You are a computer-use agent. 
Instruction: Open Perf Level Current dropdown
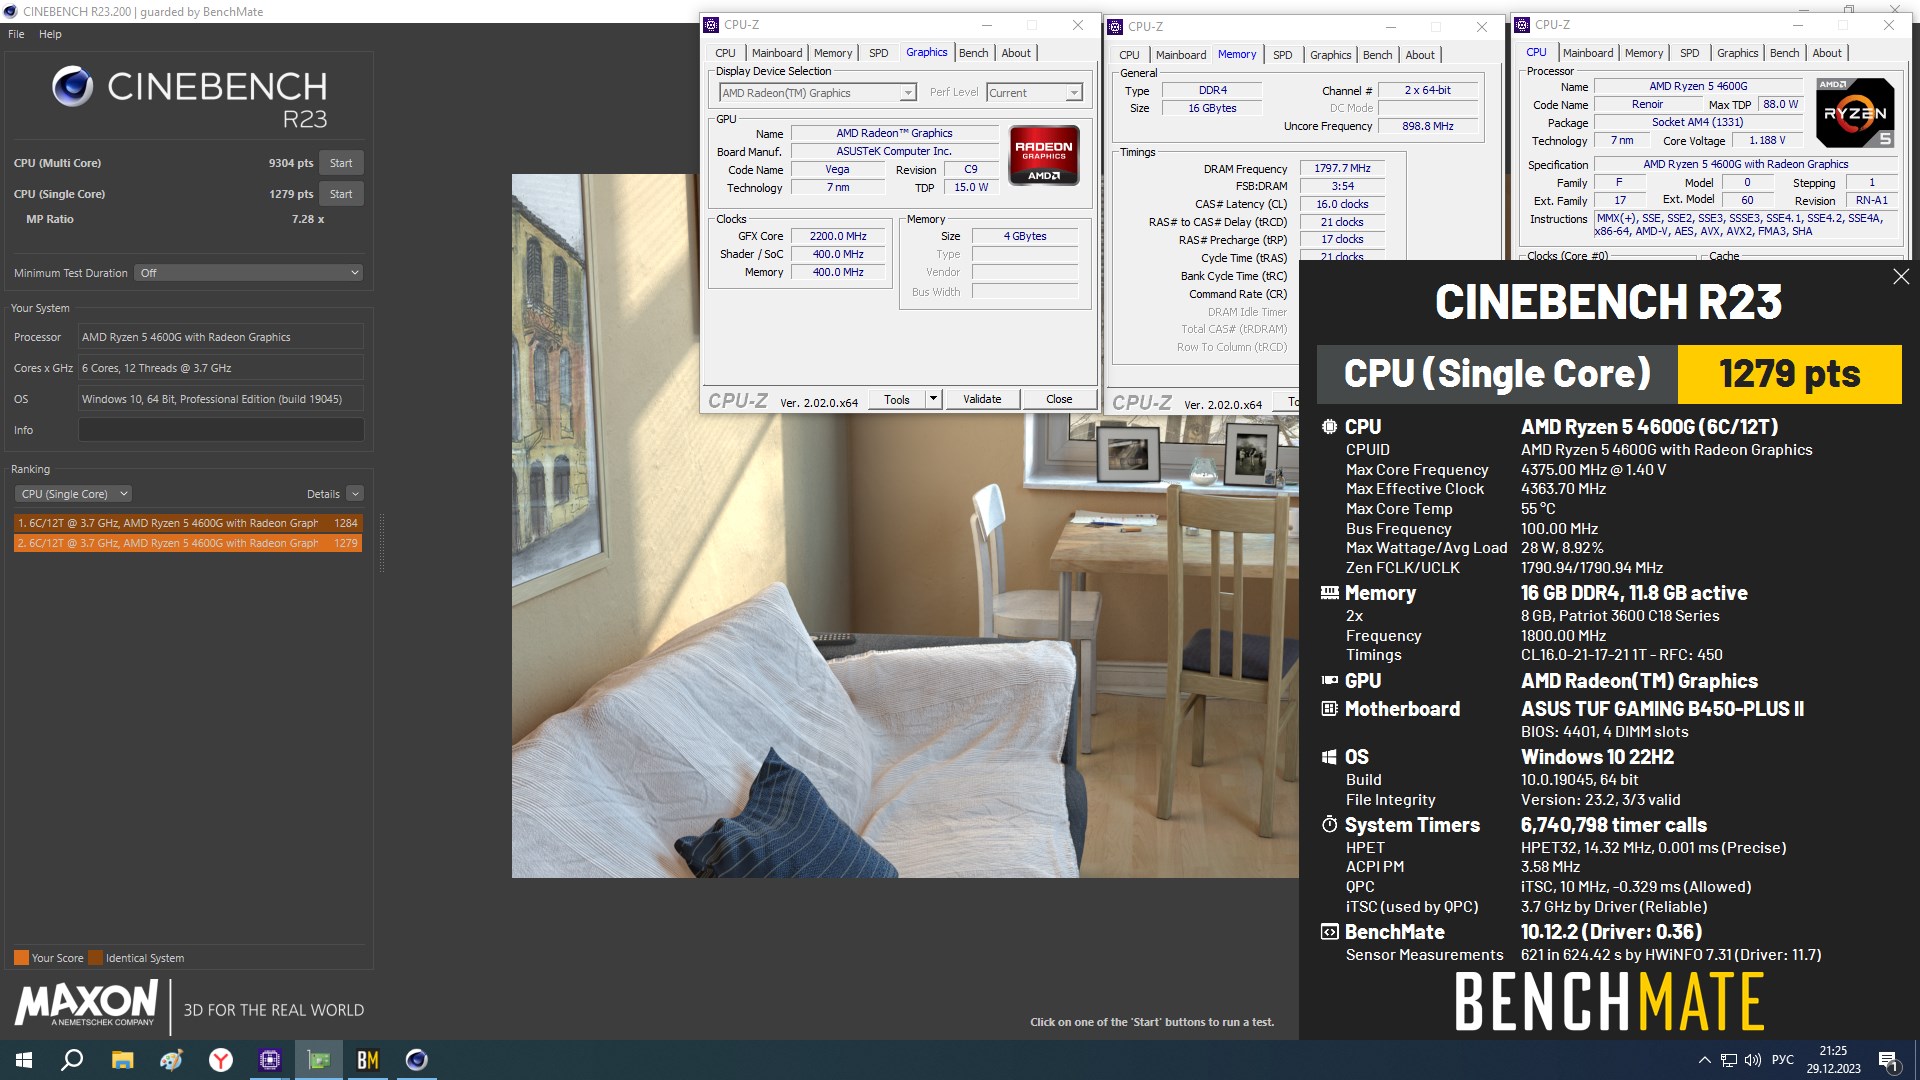coord(1034,93)
